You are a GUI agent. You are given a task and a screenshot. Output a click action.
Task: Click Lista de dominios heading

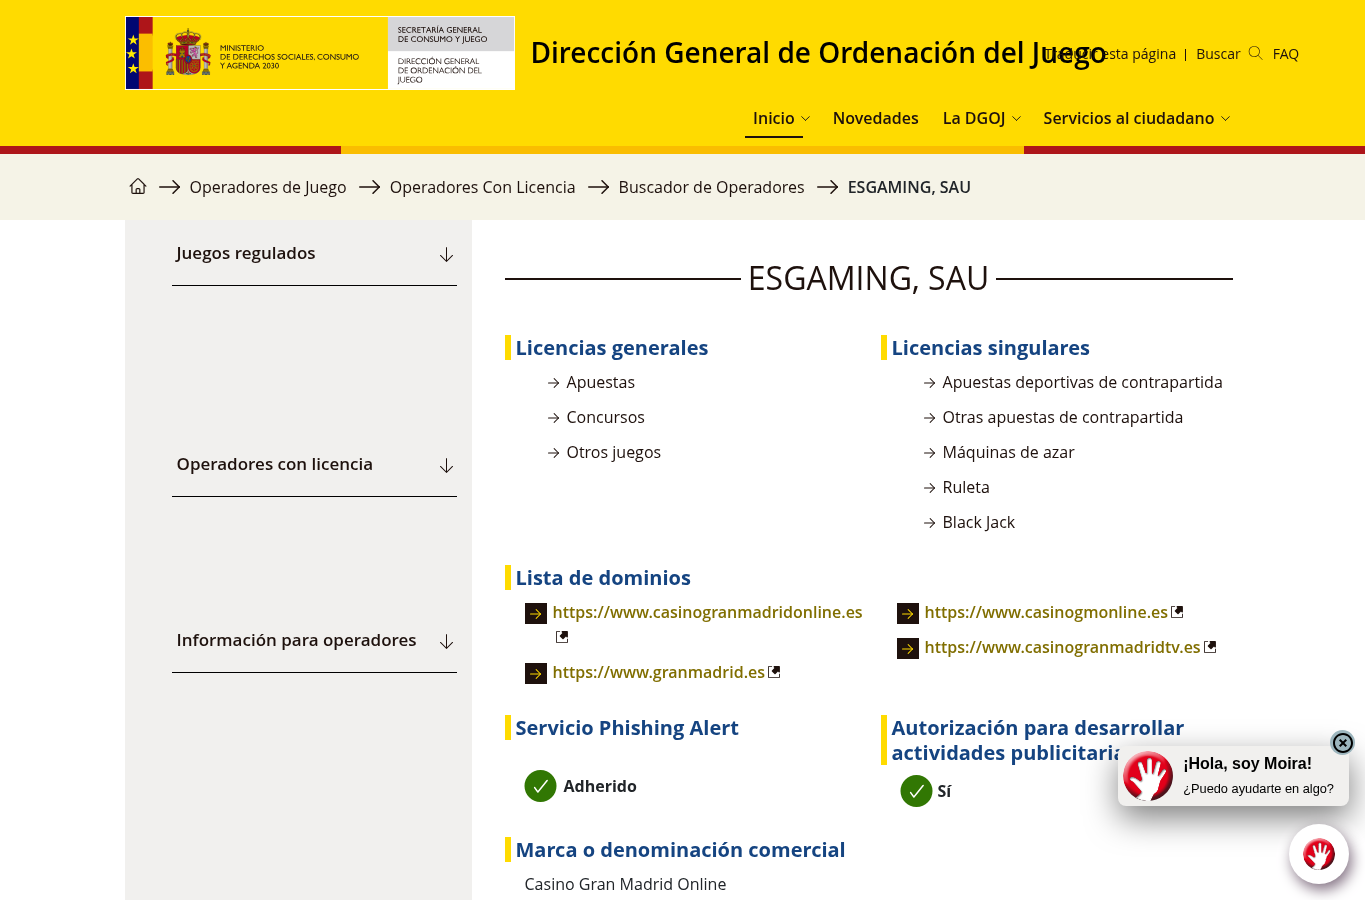pos(603,578)
